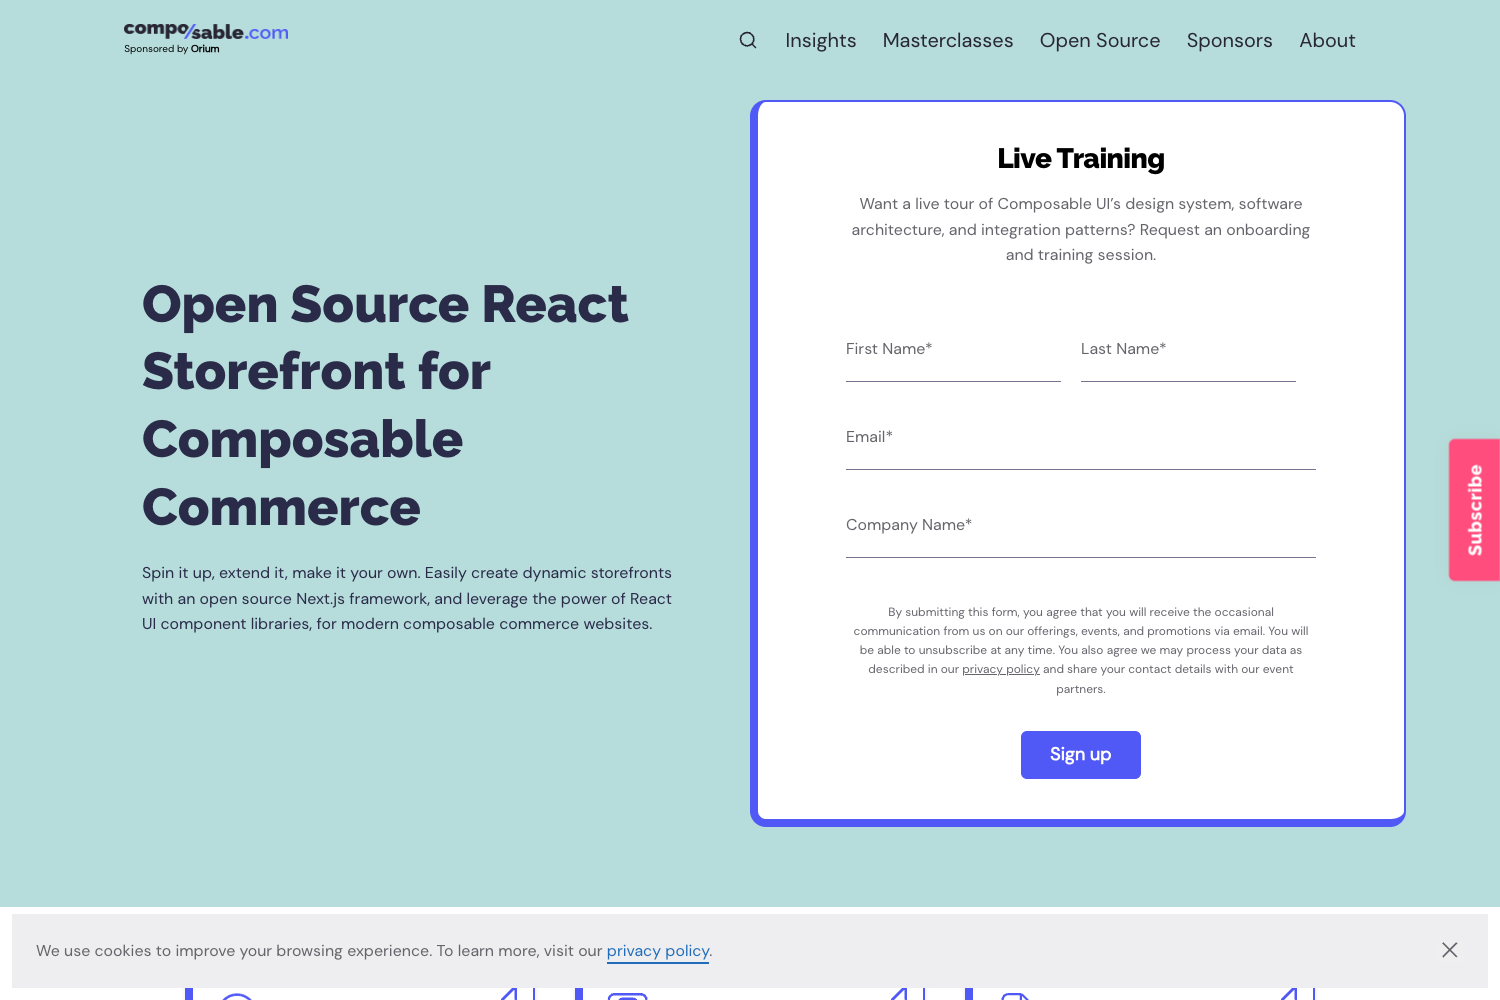Viewport: 1500px width, 1000px height.
Task: Open the Insights menu item
Action: (820, 40)
